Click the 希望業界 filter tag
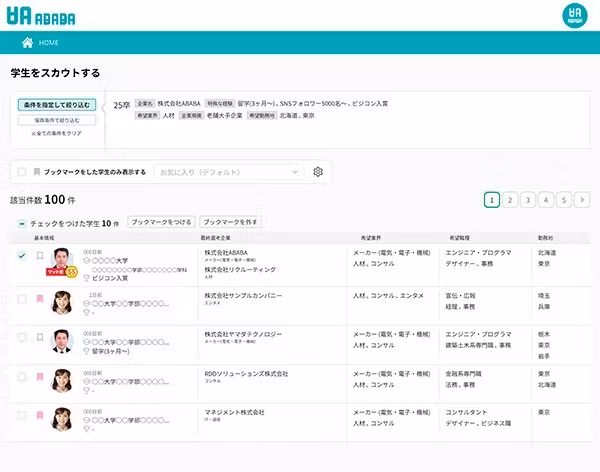This screenshot has width=600, height=472. pos(147,116)
